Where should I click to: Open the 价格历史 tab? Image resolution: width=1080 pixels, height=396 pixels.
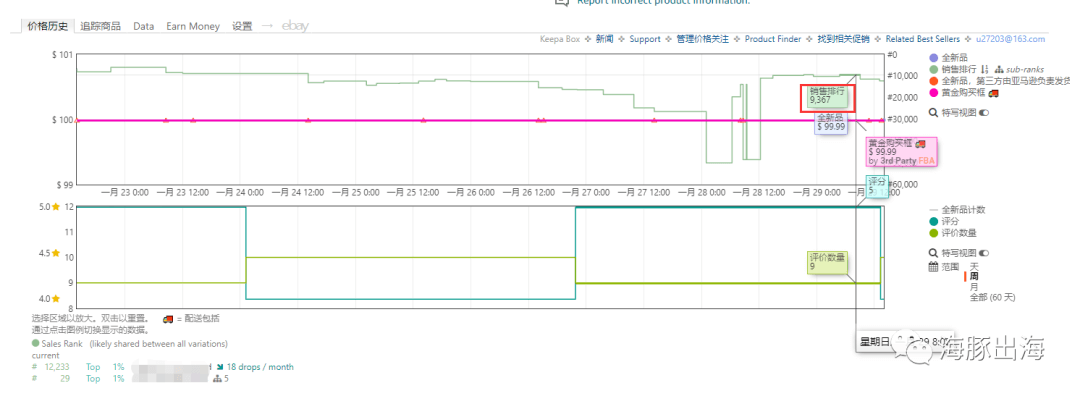[x=48, y=26]
